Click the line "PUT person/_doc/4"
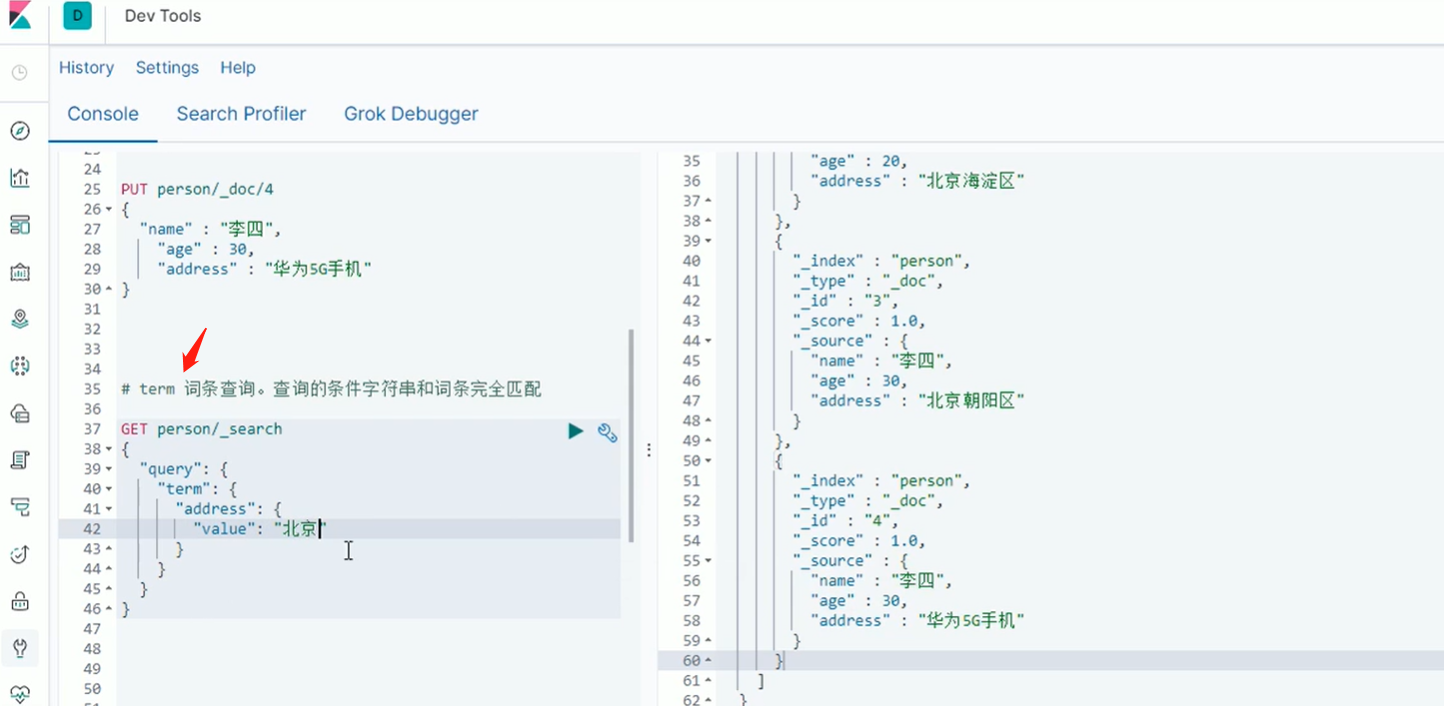1444x706 pixels. (196, 189)
